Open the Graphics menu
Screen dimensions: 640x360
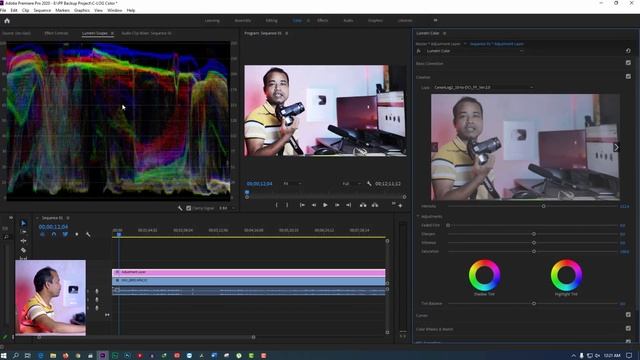82,10
